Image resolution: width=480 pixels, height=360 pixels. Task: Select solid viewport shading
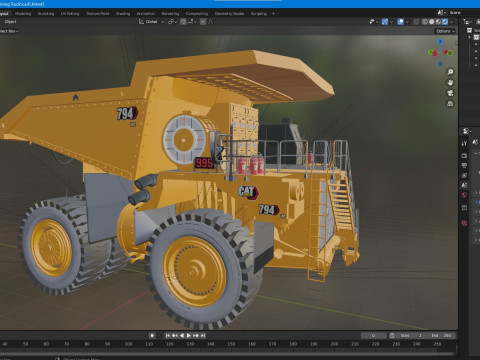coord(432,22)
